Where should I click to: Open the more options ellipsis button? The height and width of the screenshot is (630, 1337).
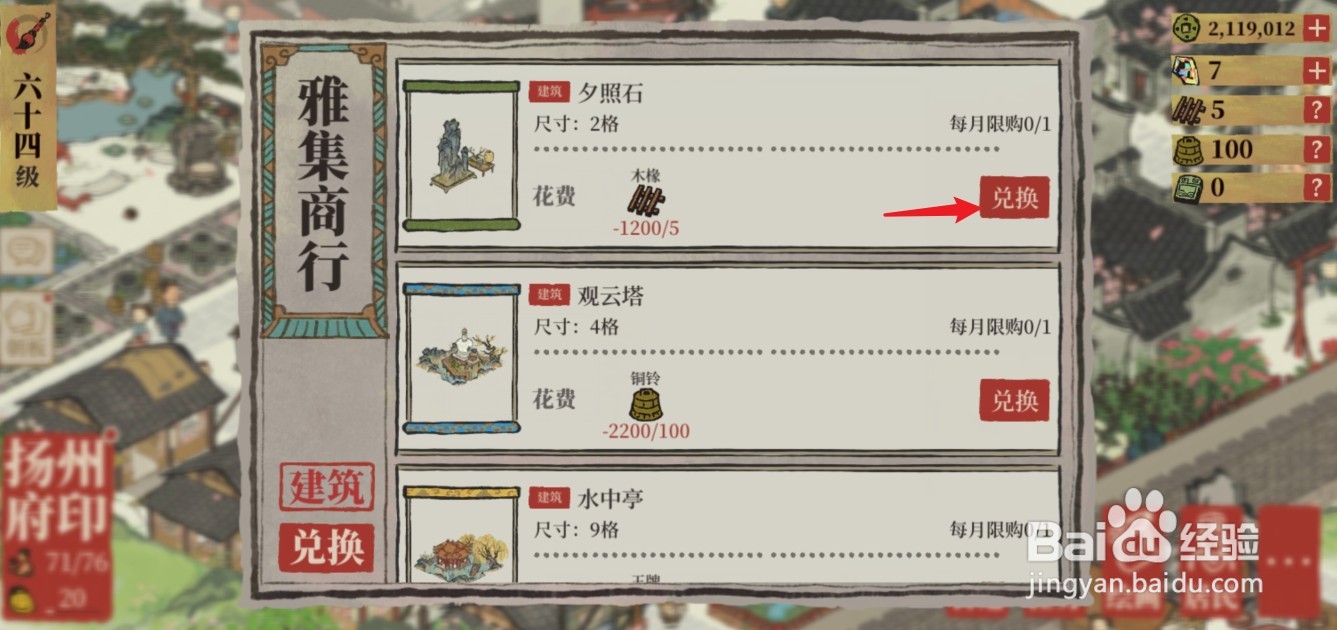1288,560
